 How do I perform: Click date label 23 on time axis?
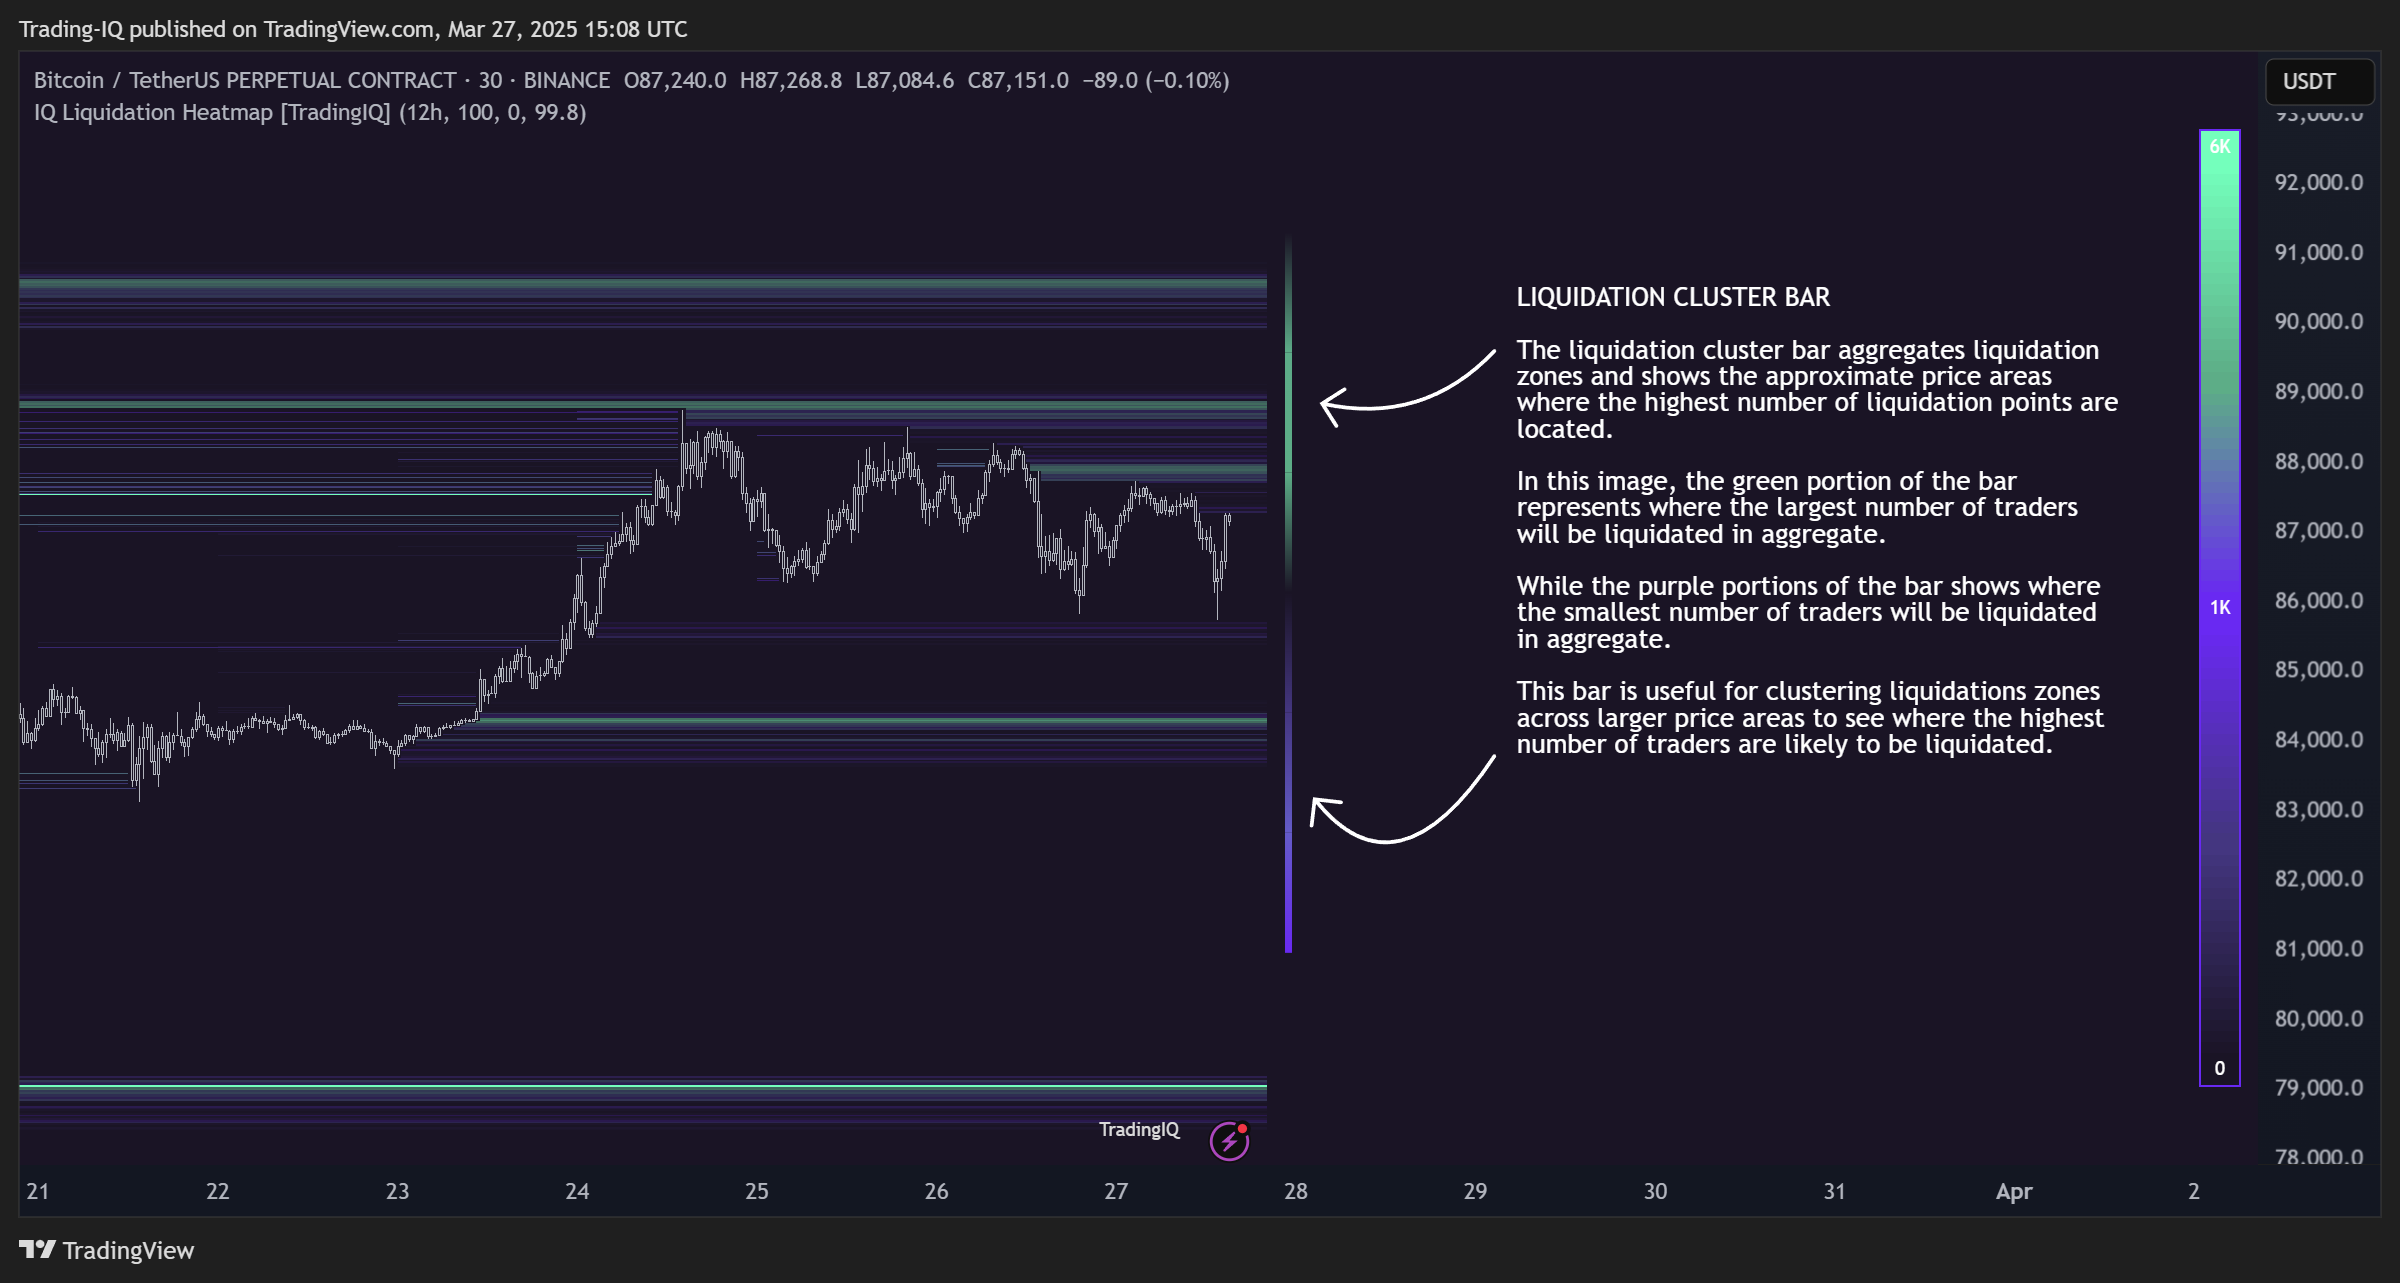click(x=397, y=1191)
